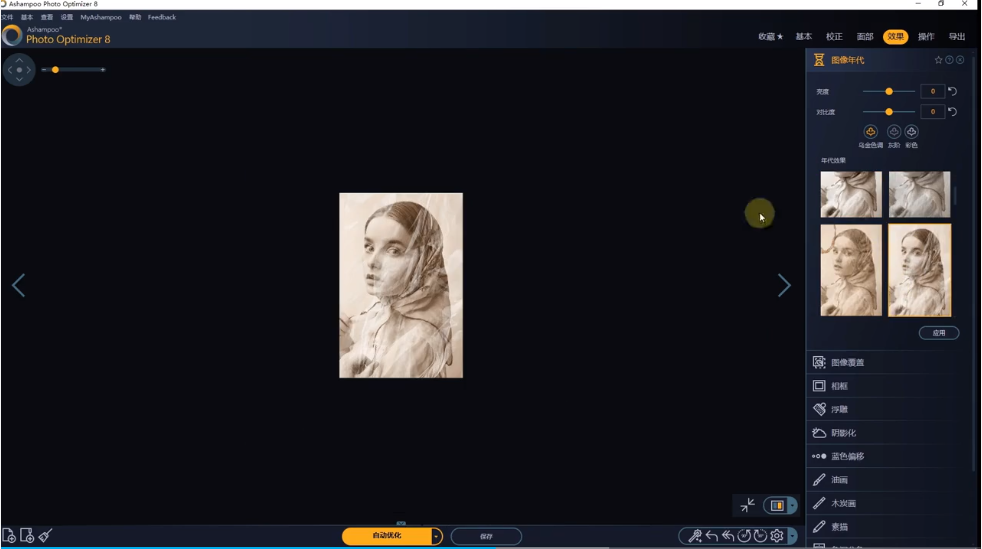Screen dimensions: 982x549
Task: Open the File (文件) menu
Action: tap(8, 18)
